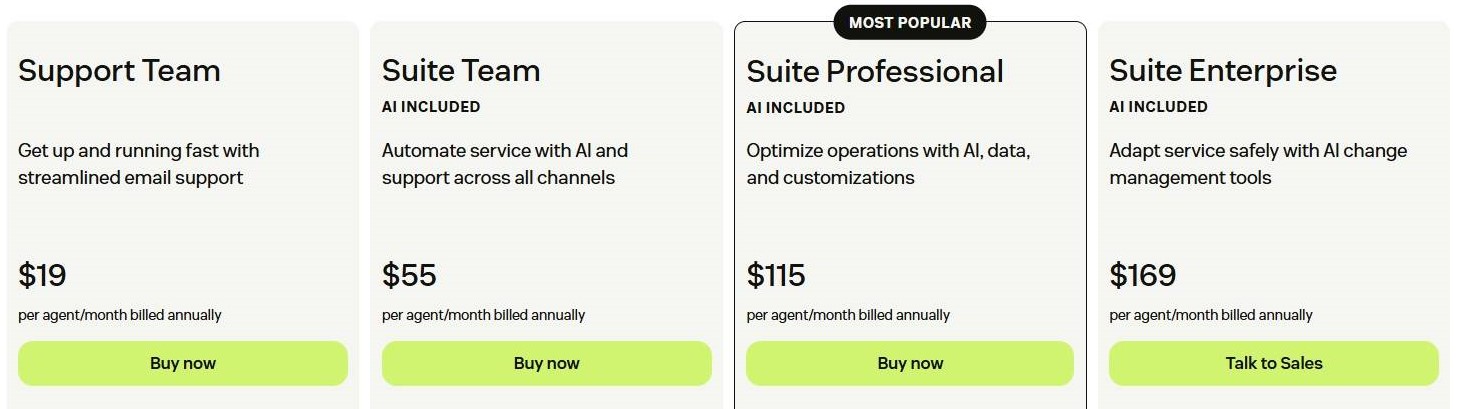Click AI INCLUDED label under Suite Team
1469x409 pixels.
coord(431,107)
